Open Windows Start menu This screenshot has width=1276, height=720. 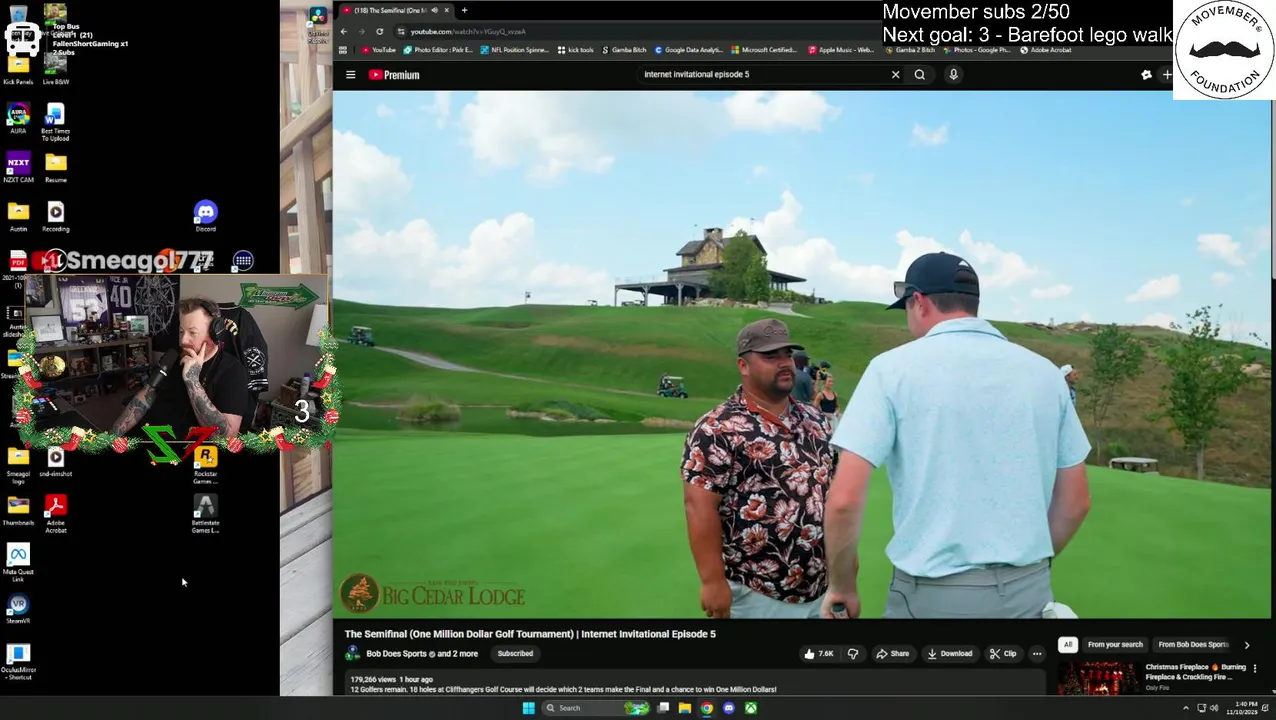point(528,708)
